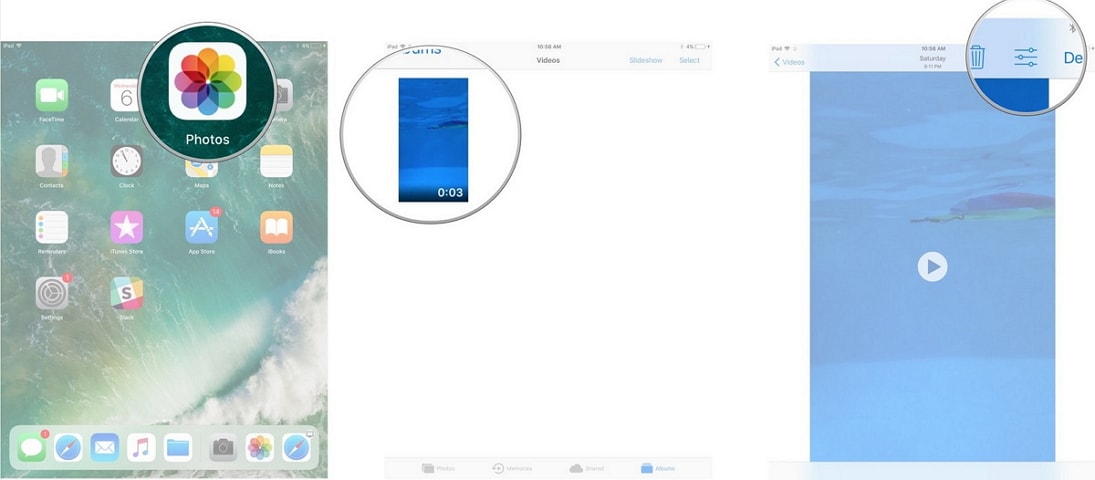Open the Clock app
This screenshot has width=1095, height=480.
[x=126, y=161]
